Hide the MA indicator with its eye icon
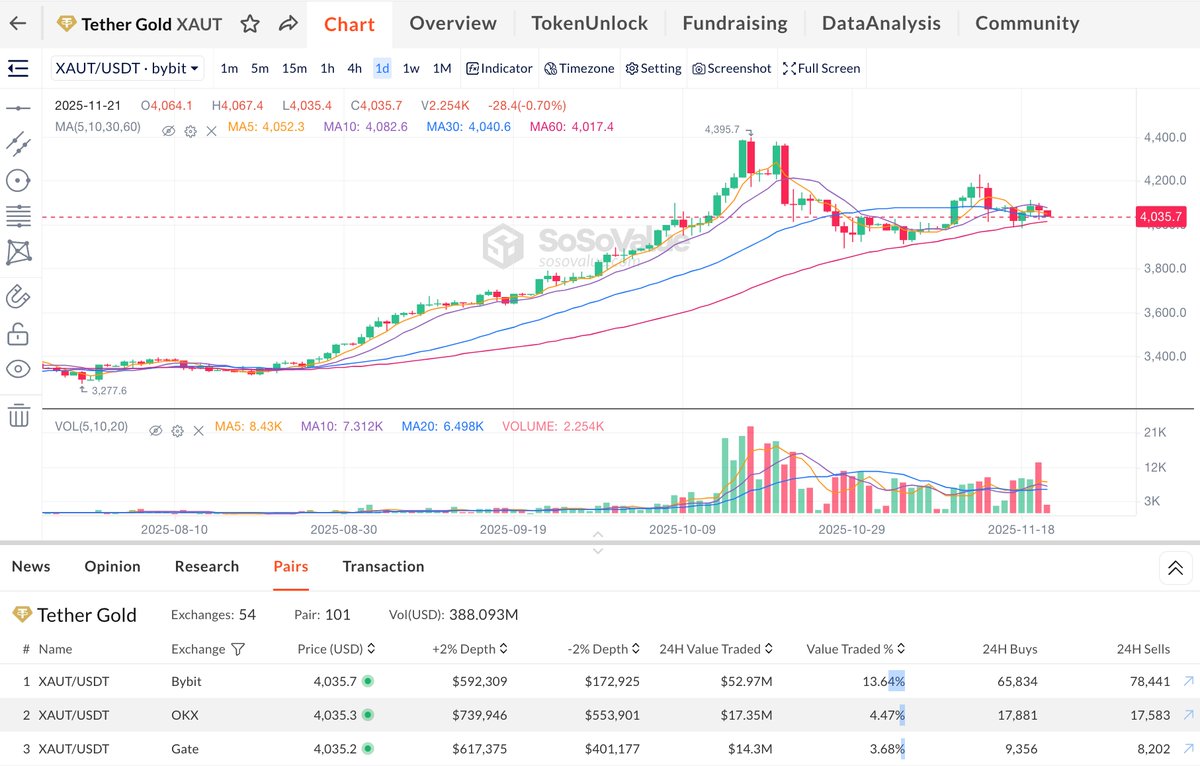1200x766 pixels. coord(168,131)
